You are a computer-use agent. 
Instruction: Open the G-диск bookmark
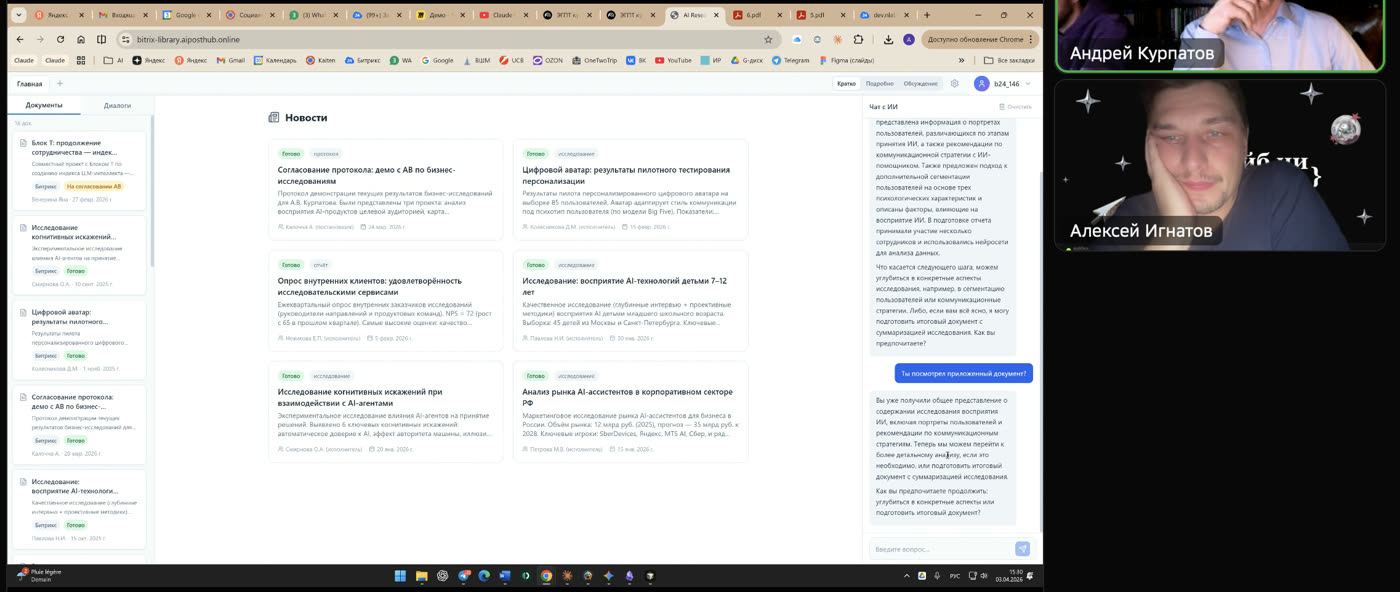[746, 60]
